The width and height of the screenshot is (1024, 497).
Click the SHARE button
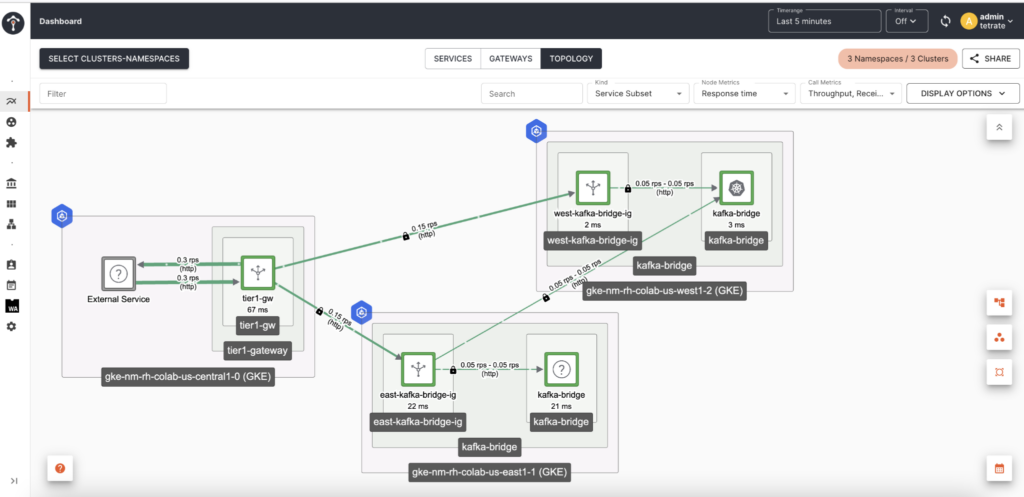pyautogui.click(x=991, y=59)
